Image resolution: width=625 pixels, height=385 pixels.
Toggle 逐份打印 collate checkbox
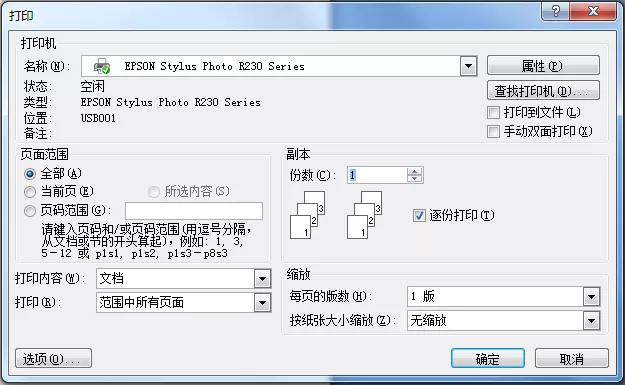(419, 216)
